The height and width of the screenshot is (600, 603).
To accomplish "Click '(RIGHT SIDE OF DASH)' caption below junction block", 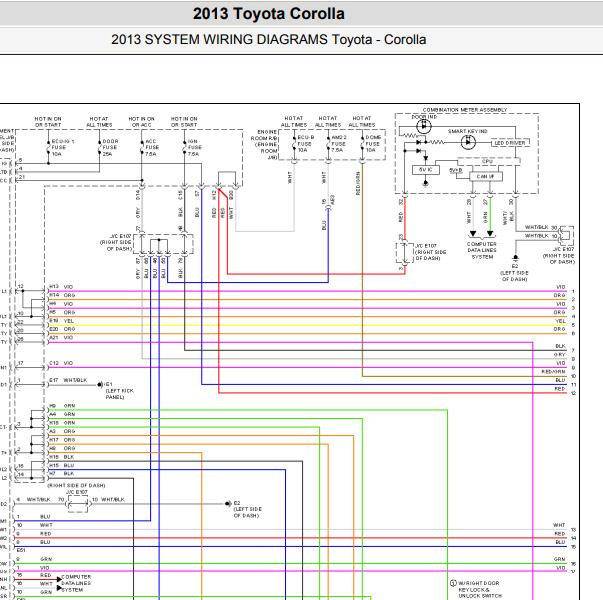I will coord(76,485).
